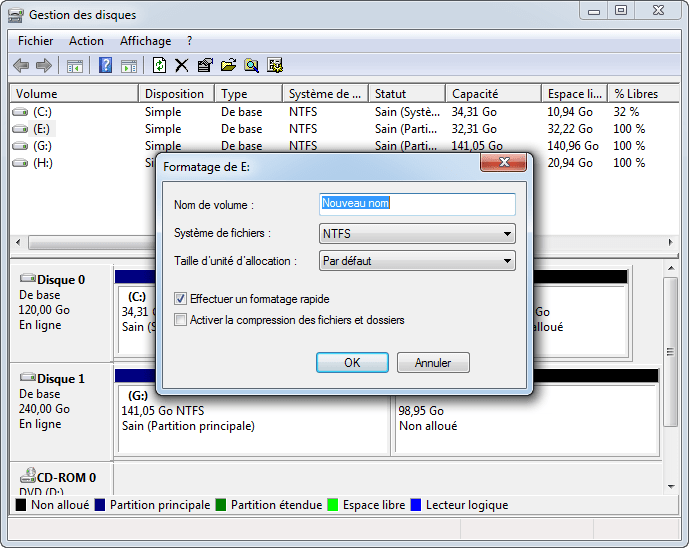Sort by the Espace li... column header
This screenshot has width=689, height=548.
(x=575, y=94)
